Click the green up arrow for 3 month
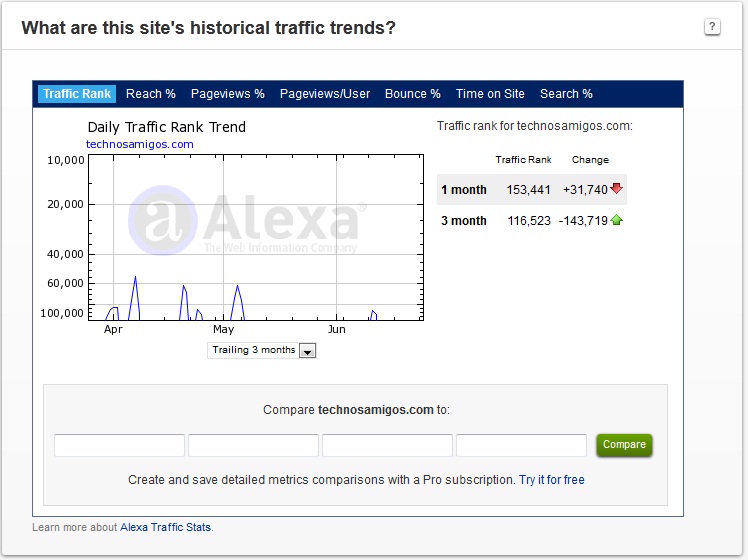This screenshot has width=748, height=560. coord(616,220)
